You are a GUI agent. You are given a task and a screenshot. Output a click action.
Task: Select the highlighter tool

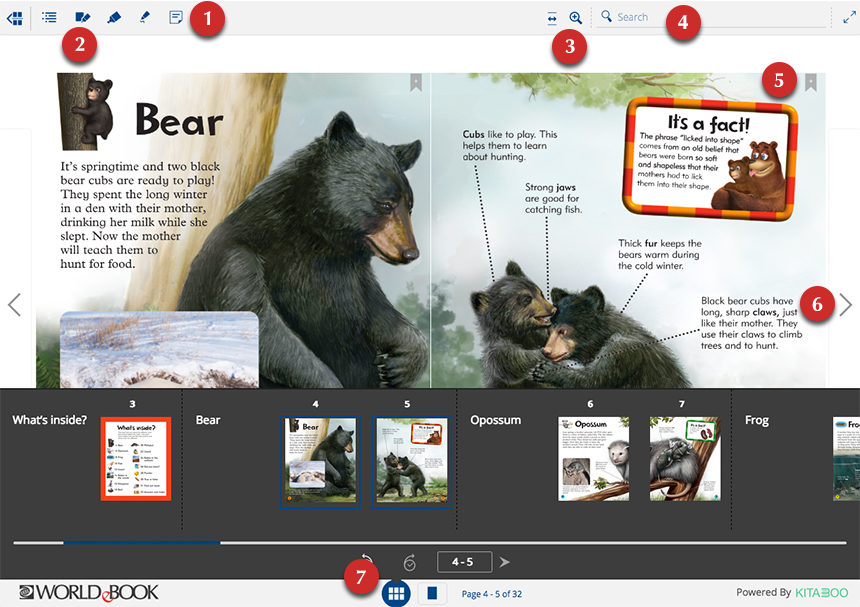tap(114, 18)
